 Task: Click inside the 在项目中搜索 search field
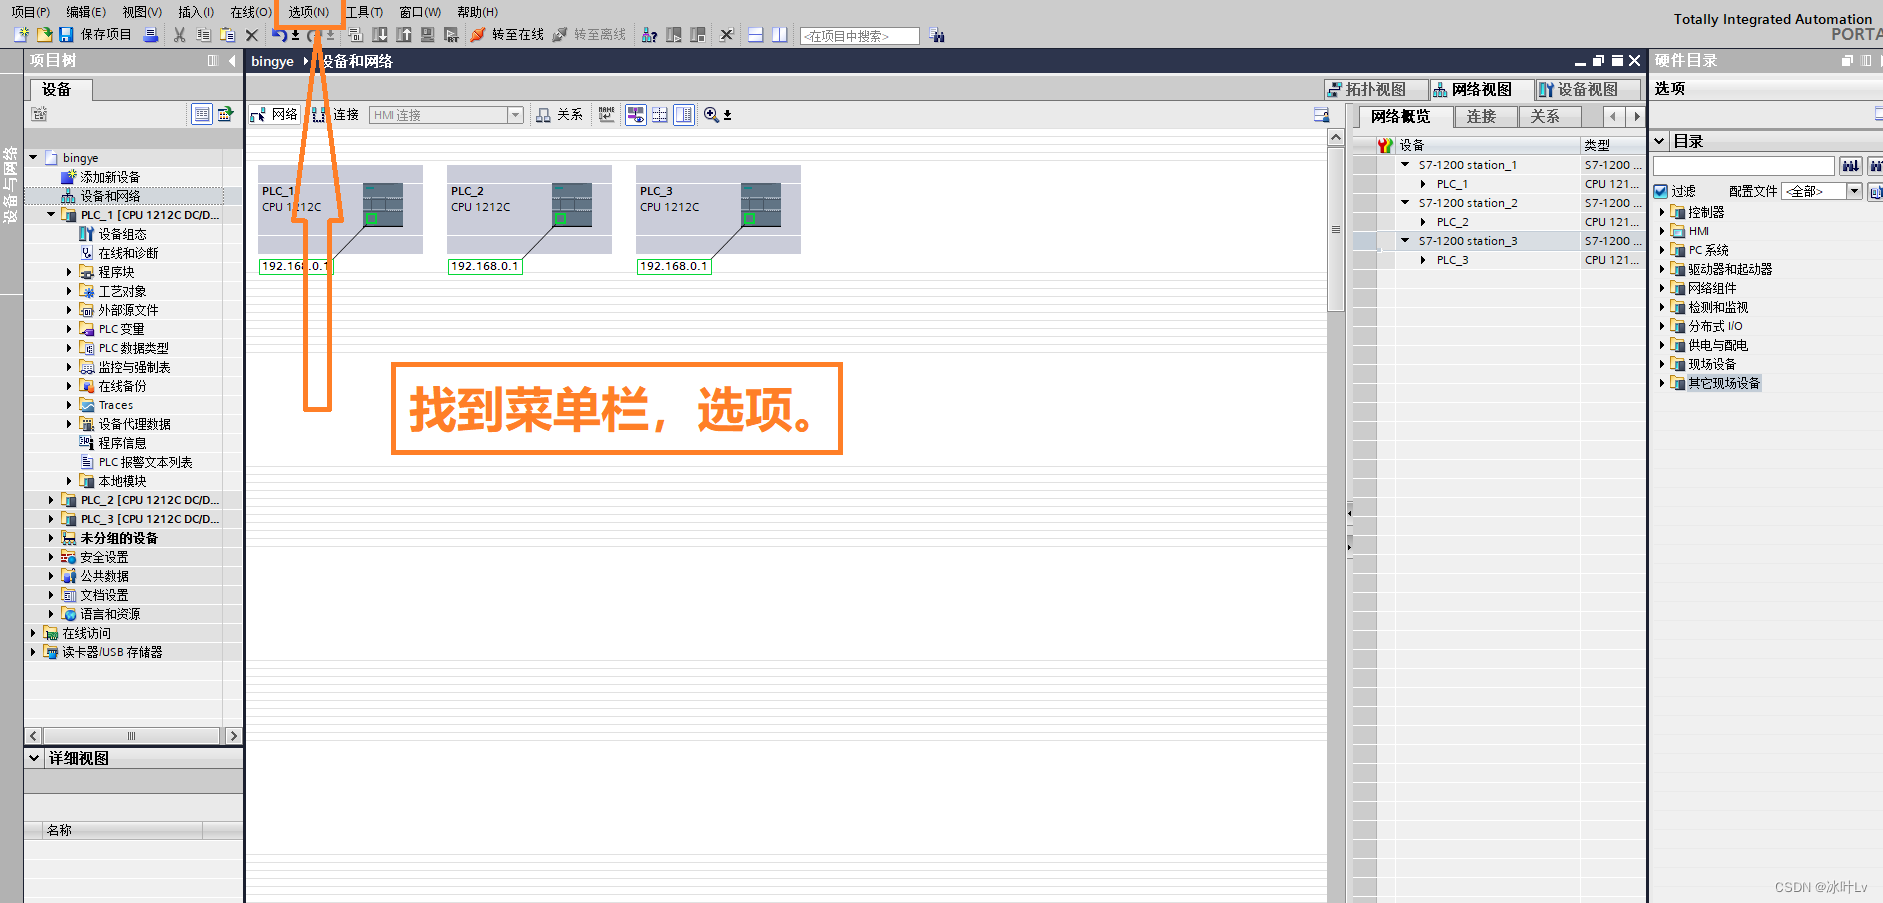[858, 35]
